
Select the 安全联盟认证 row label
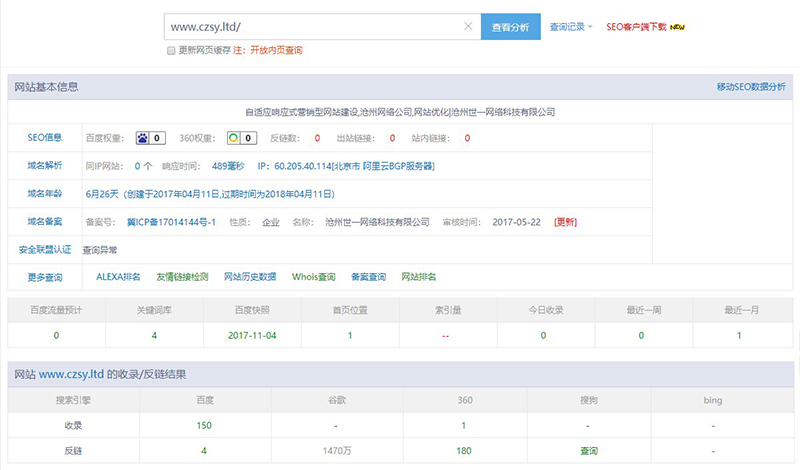coord(45,250)
